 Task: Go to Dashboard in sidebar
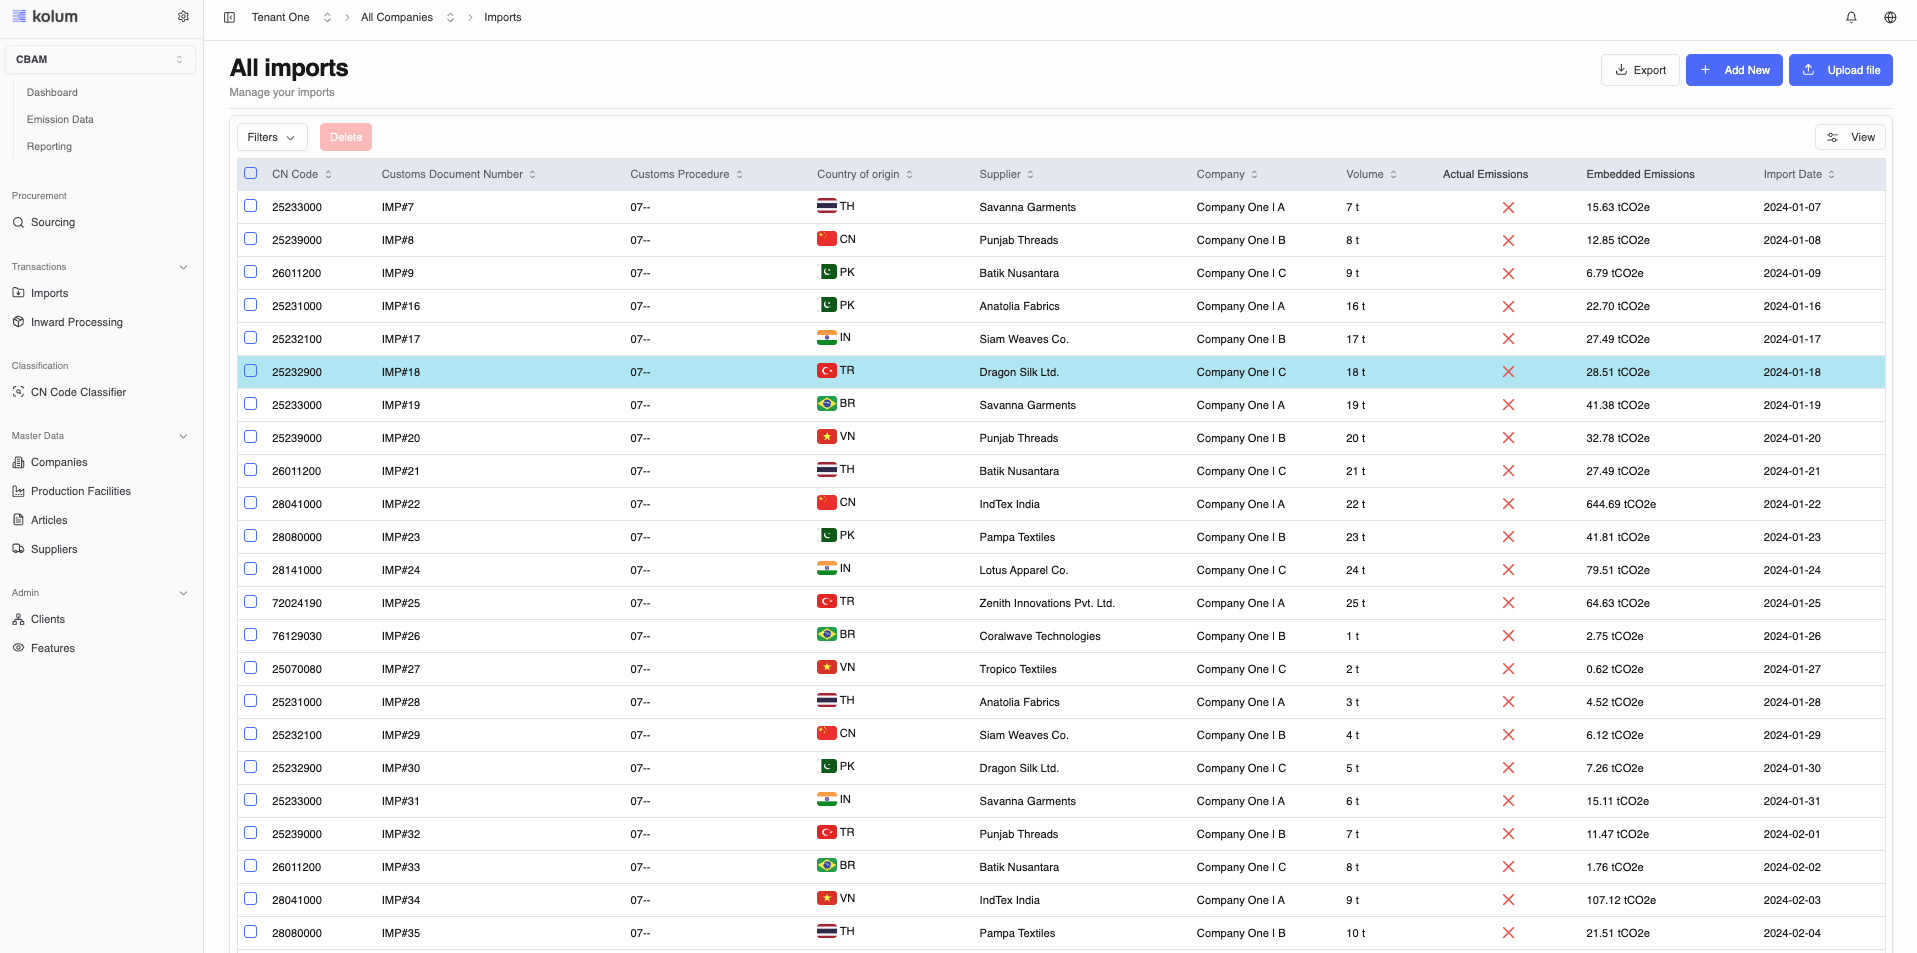(x=52, y=93)
